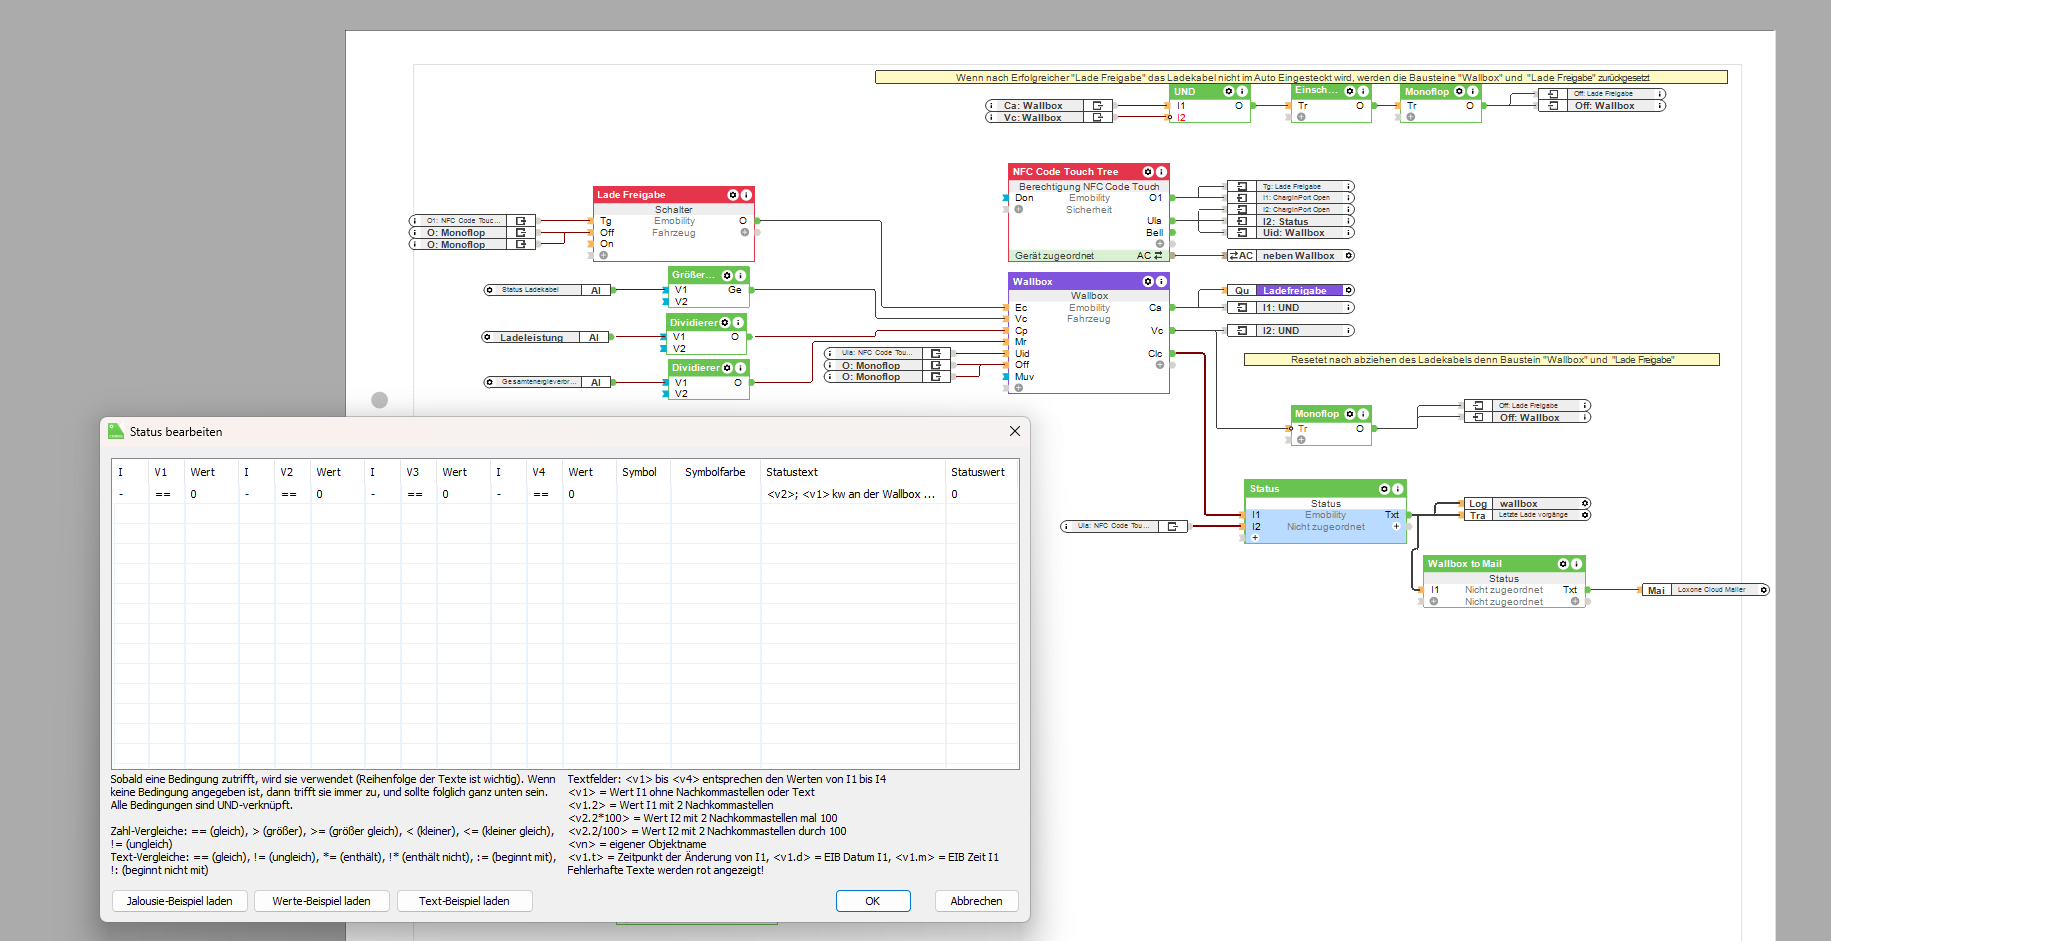Image resolution: width=2064 pixels, height=941 pixels.
Task: Open settings gear of Lade Freigabe block
Action: click(733, 195)
